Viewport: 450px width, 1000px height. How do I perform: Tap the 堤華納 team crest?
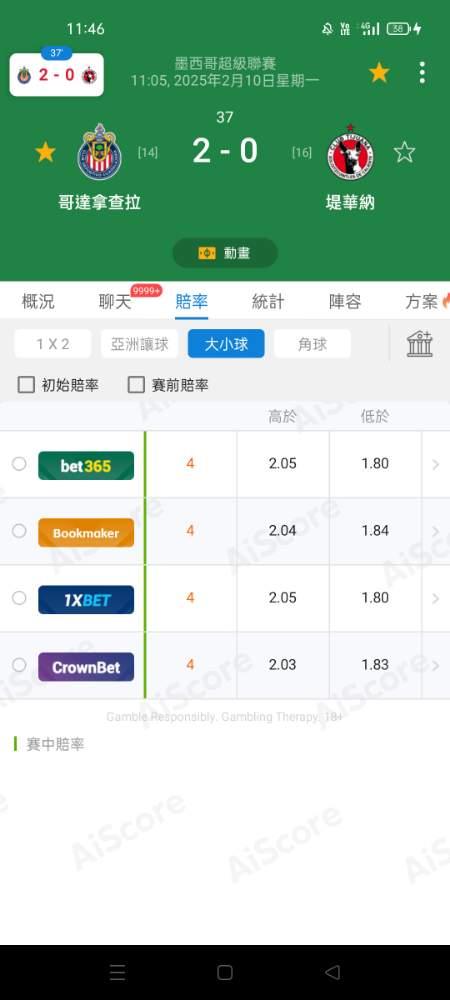tap(351, 152)
